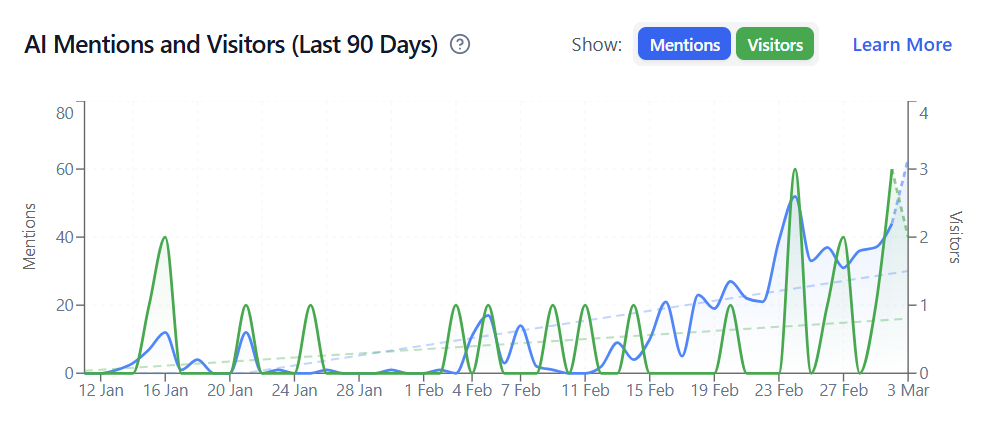
Task: Open the Learn More link
Action: pos(901,45)
